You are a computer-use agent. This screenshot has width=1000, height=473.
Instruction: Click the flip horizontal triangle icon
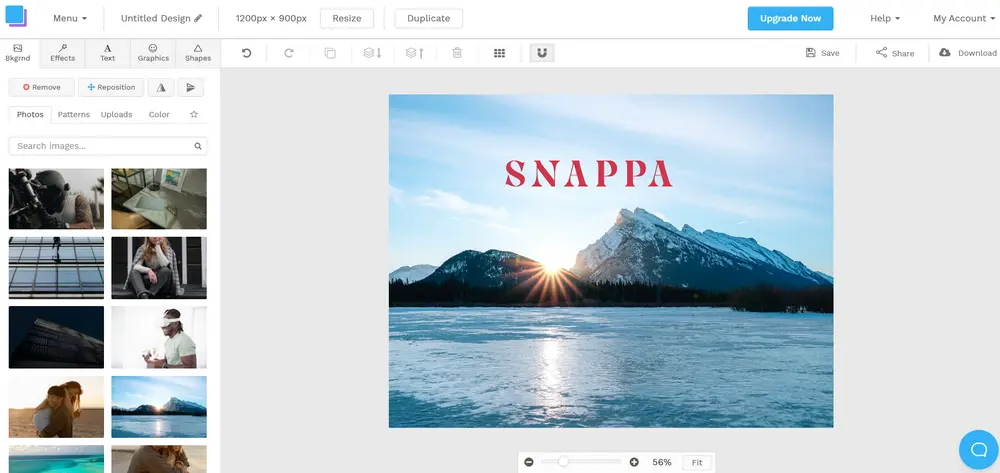click(x=161, y=87)
